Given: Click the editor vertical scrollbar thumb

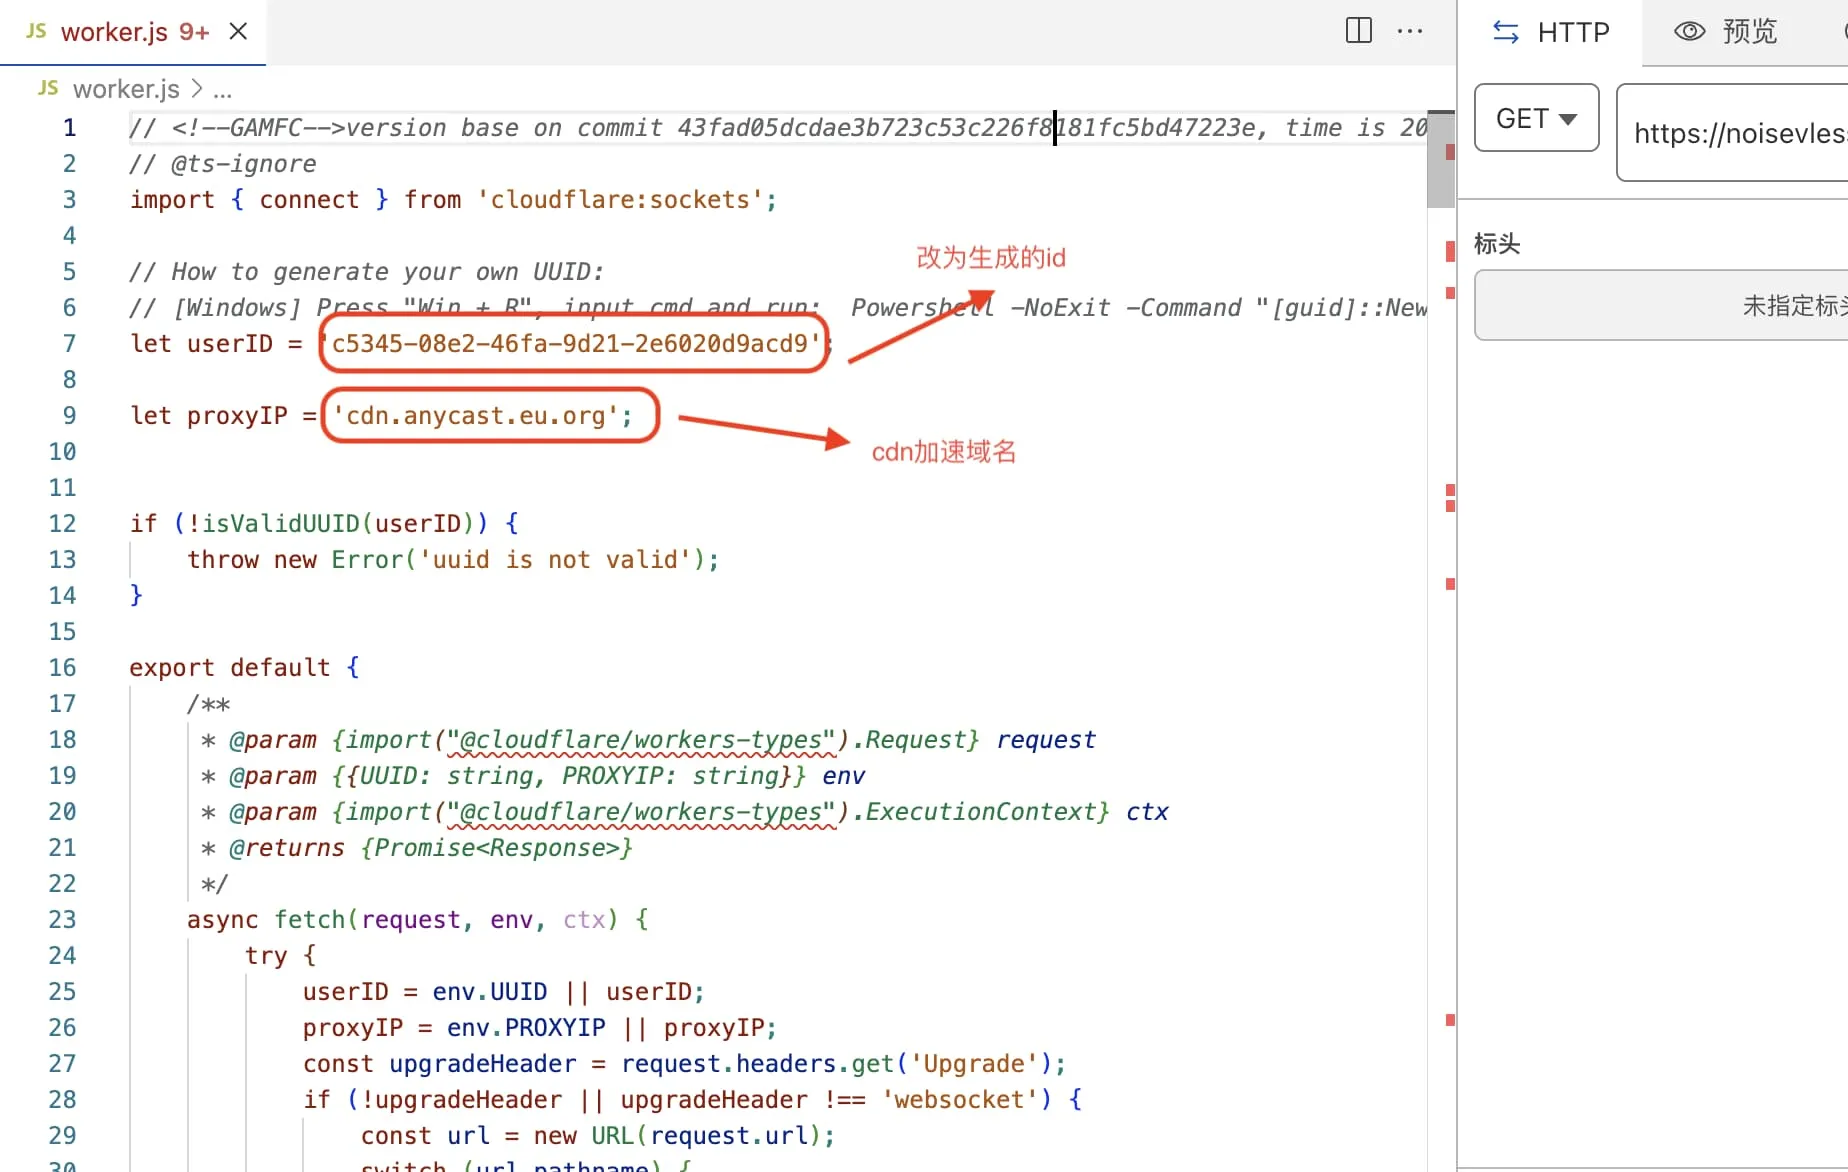Looking at the screenshot, I should tap(1440, 160).
